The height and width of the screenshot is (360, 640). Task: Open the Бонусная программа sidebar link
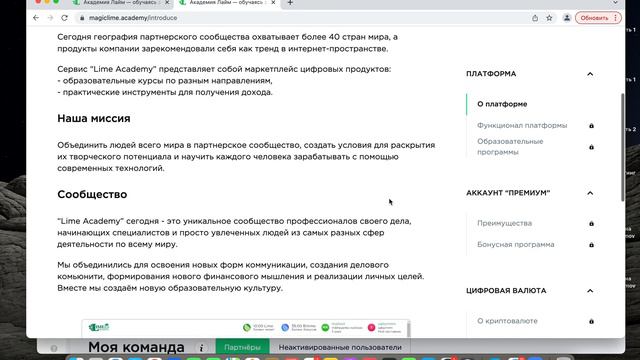516,244
